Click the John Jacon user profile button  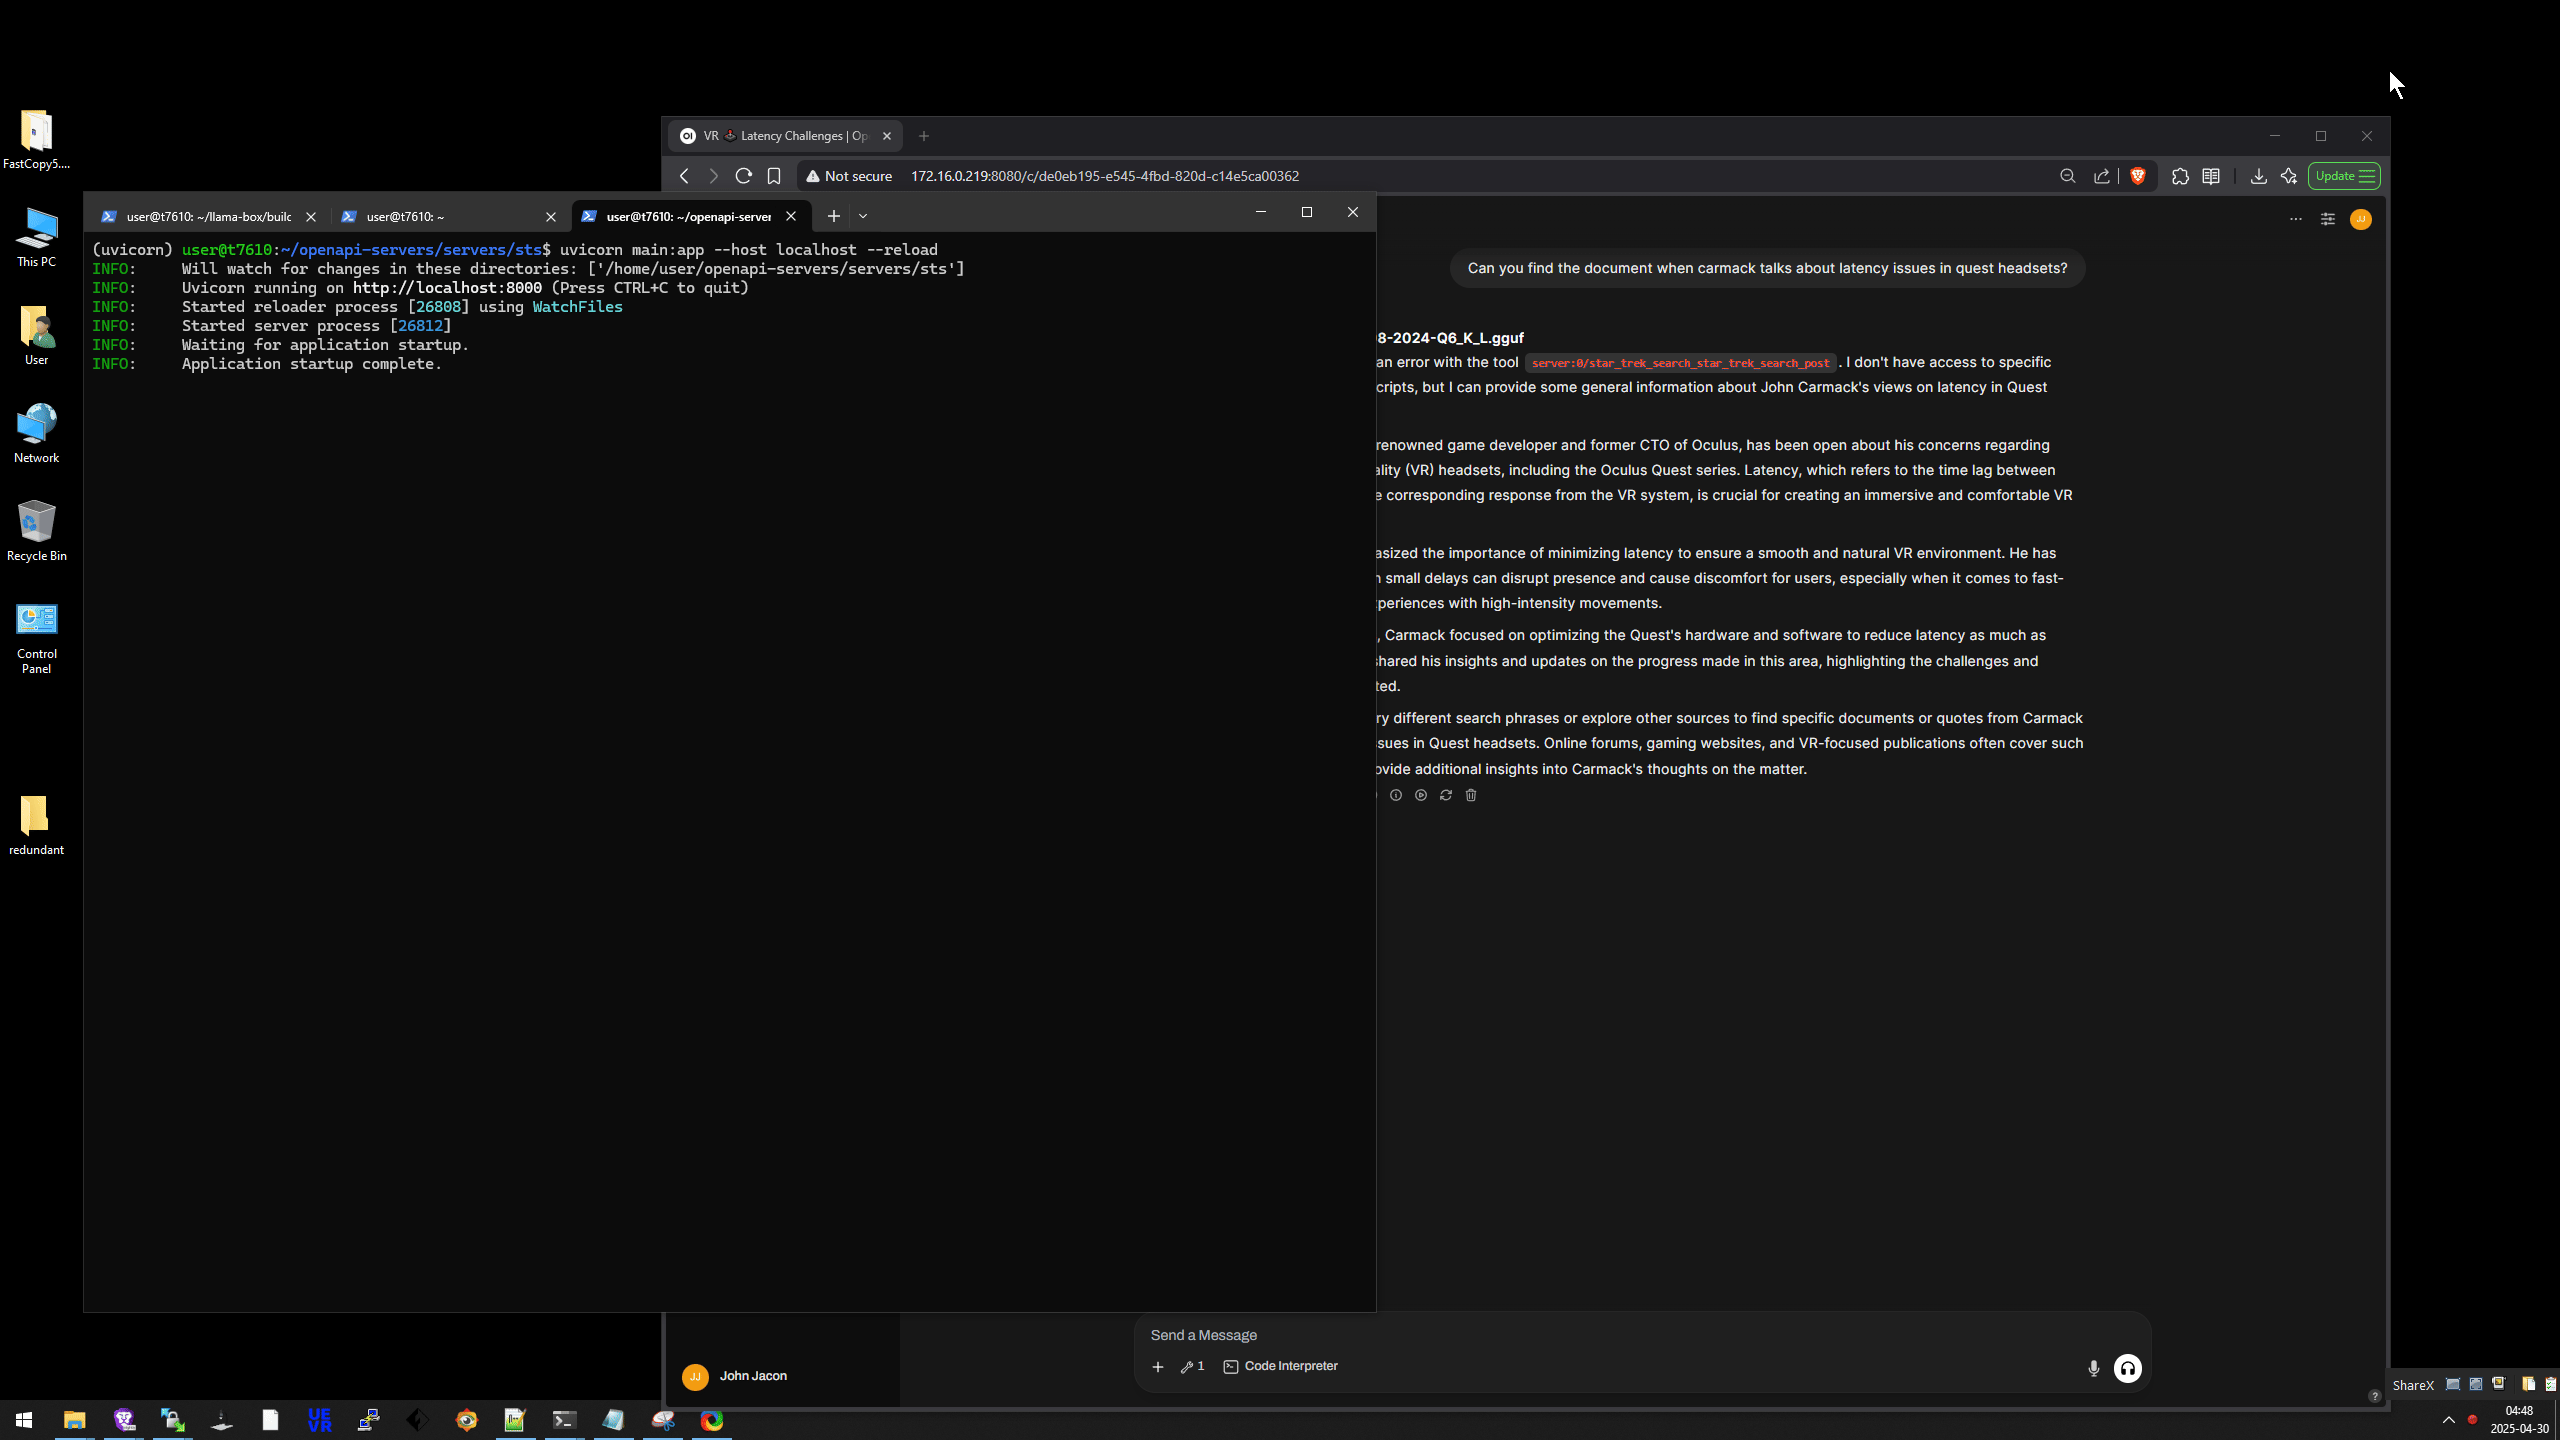click(x=782, y=1376)
